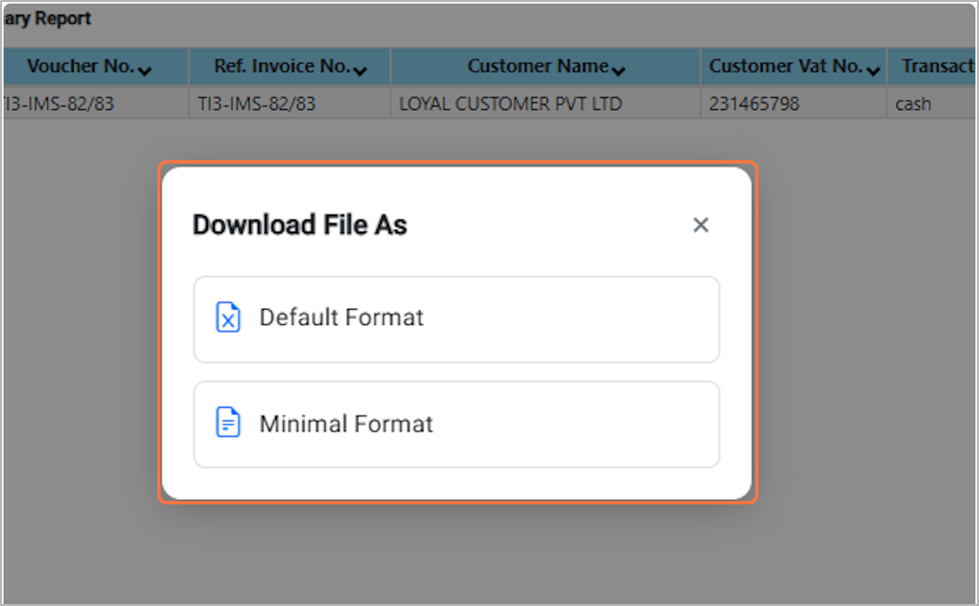
Task: Click the partially visible Transact column header
Action: point(936,67)
